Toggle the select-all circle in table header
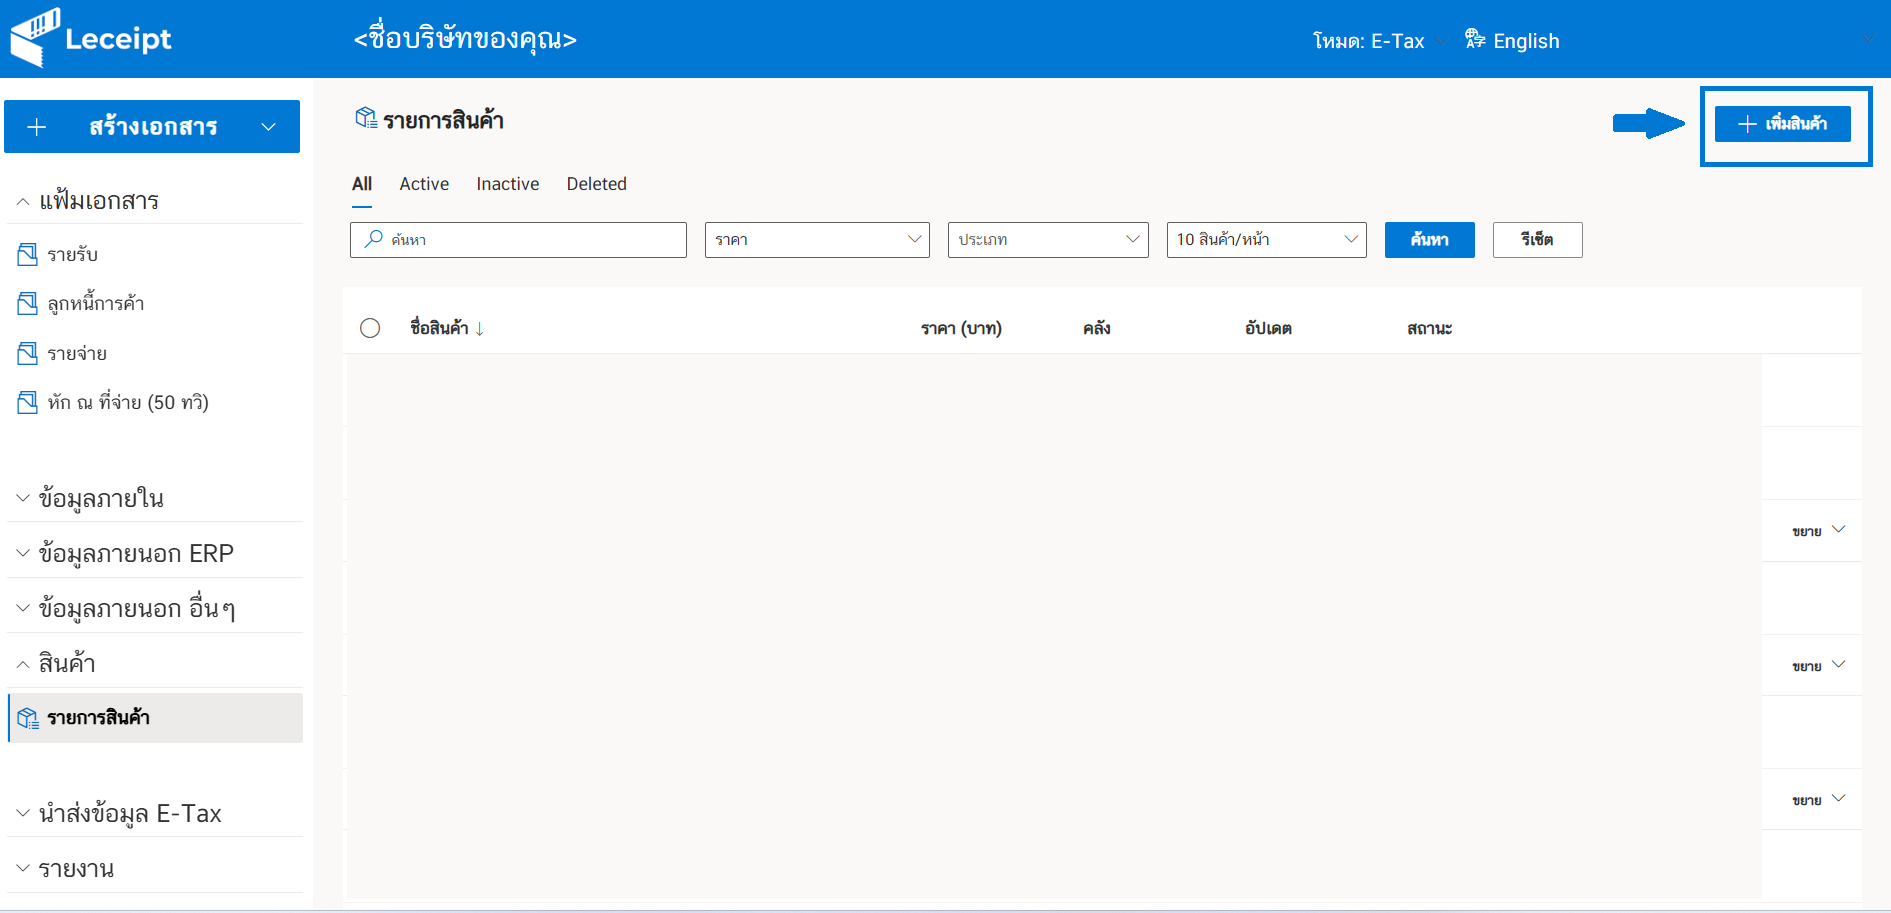Viewport: 1891px width, 913px height. click(370, 328)
